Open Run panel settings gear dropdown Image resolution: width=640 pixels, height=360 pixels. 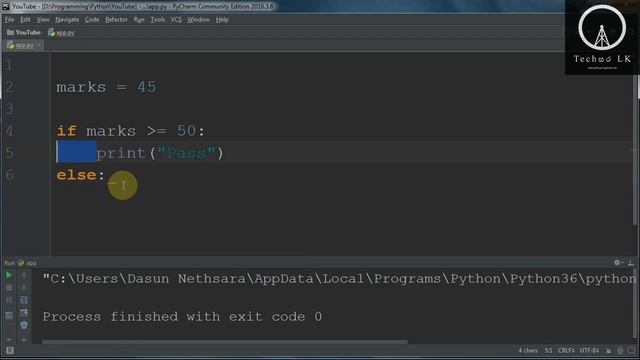tap(618, 263)
